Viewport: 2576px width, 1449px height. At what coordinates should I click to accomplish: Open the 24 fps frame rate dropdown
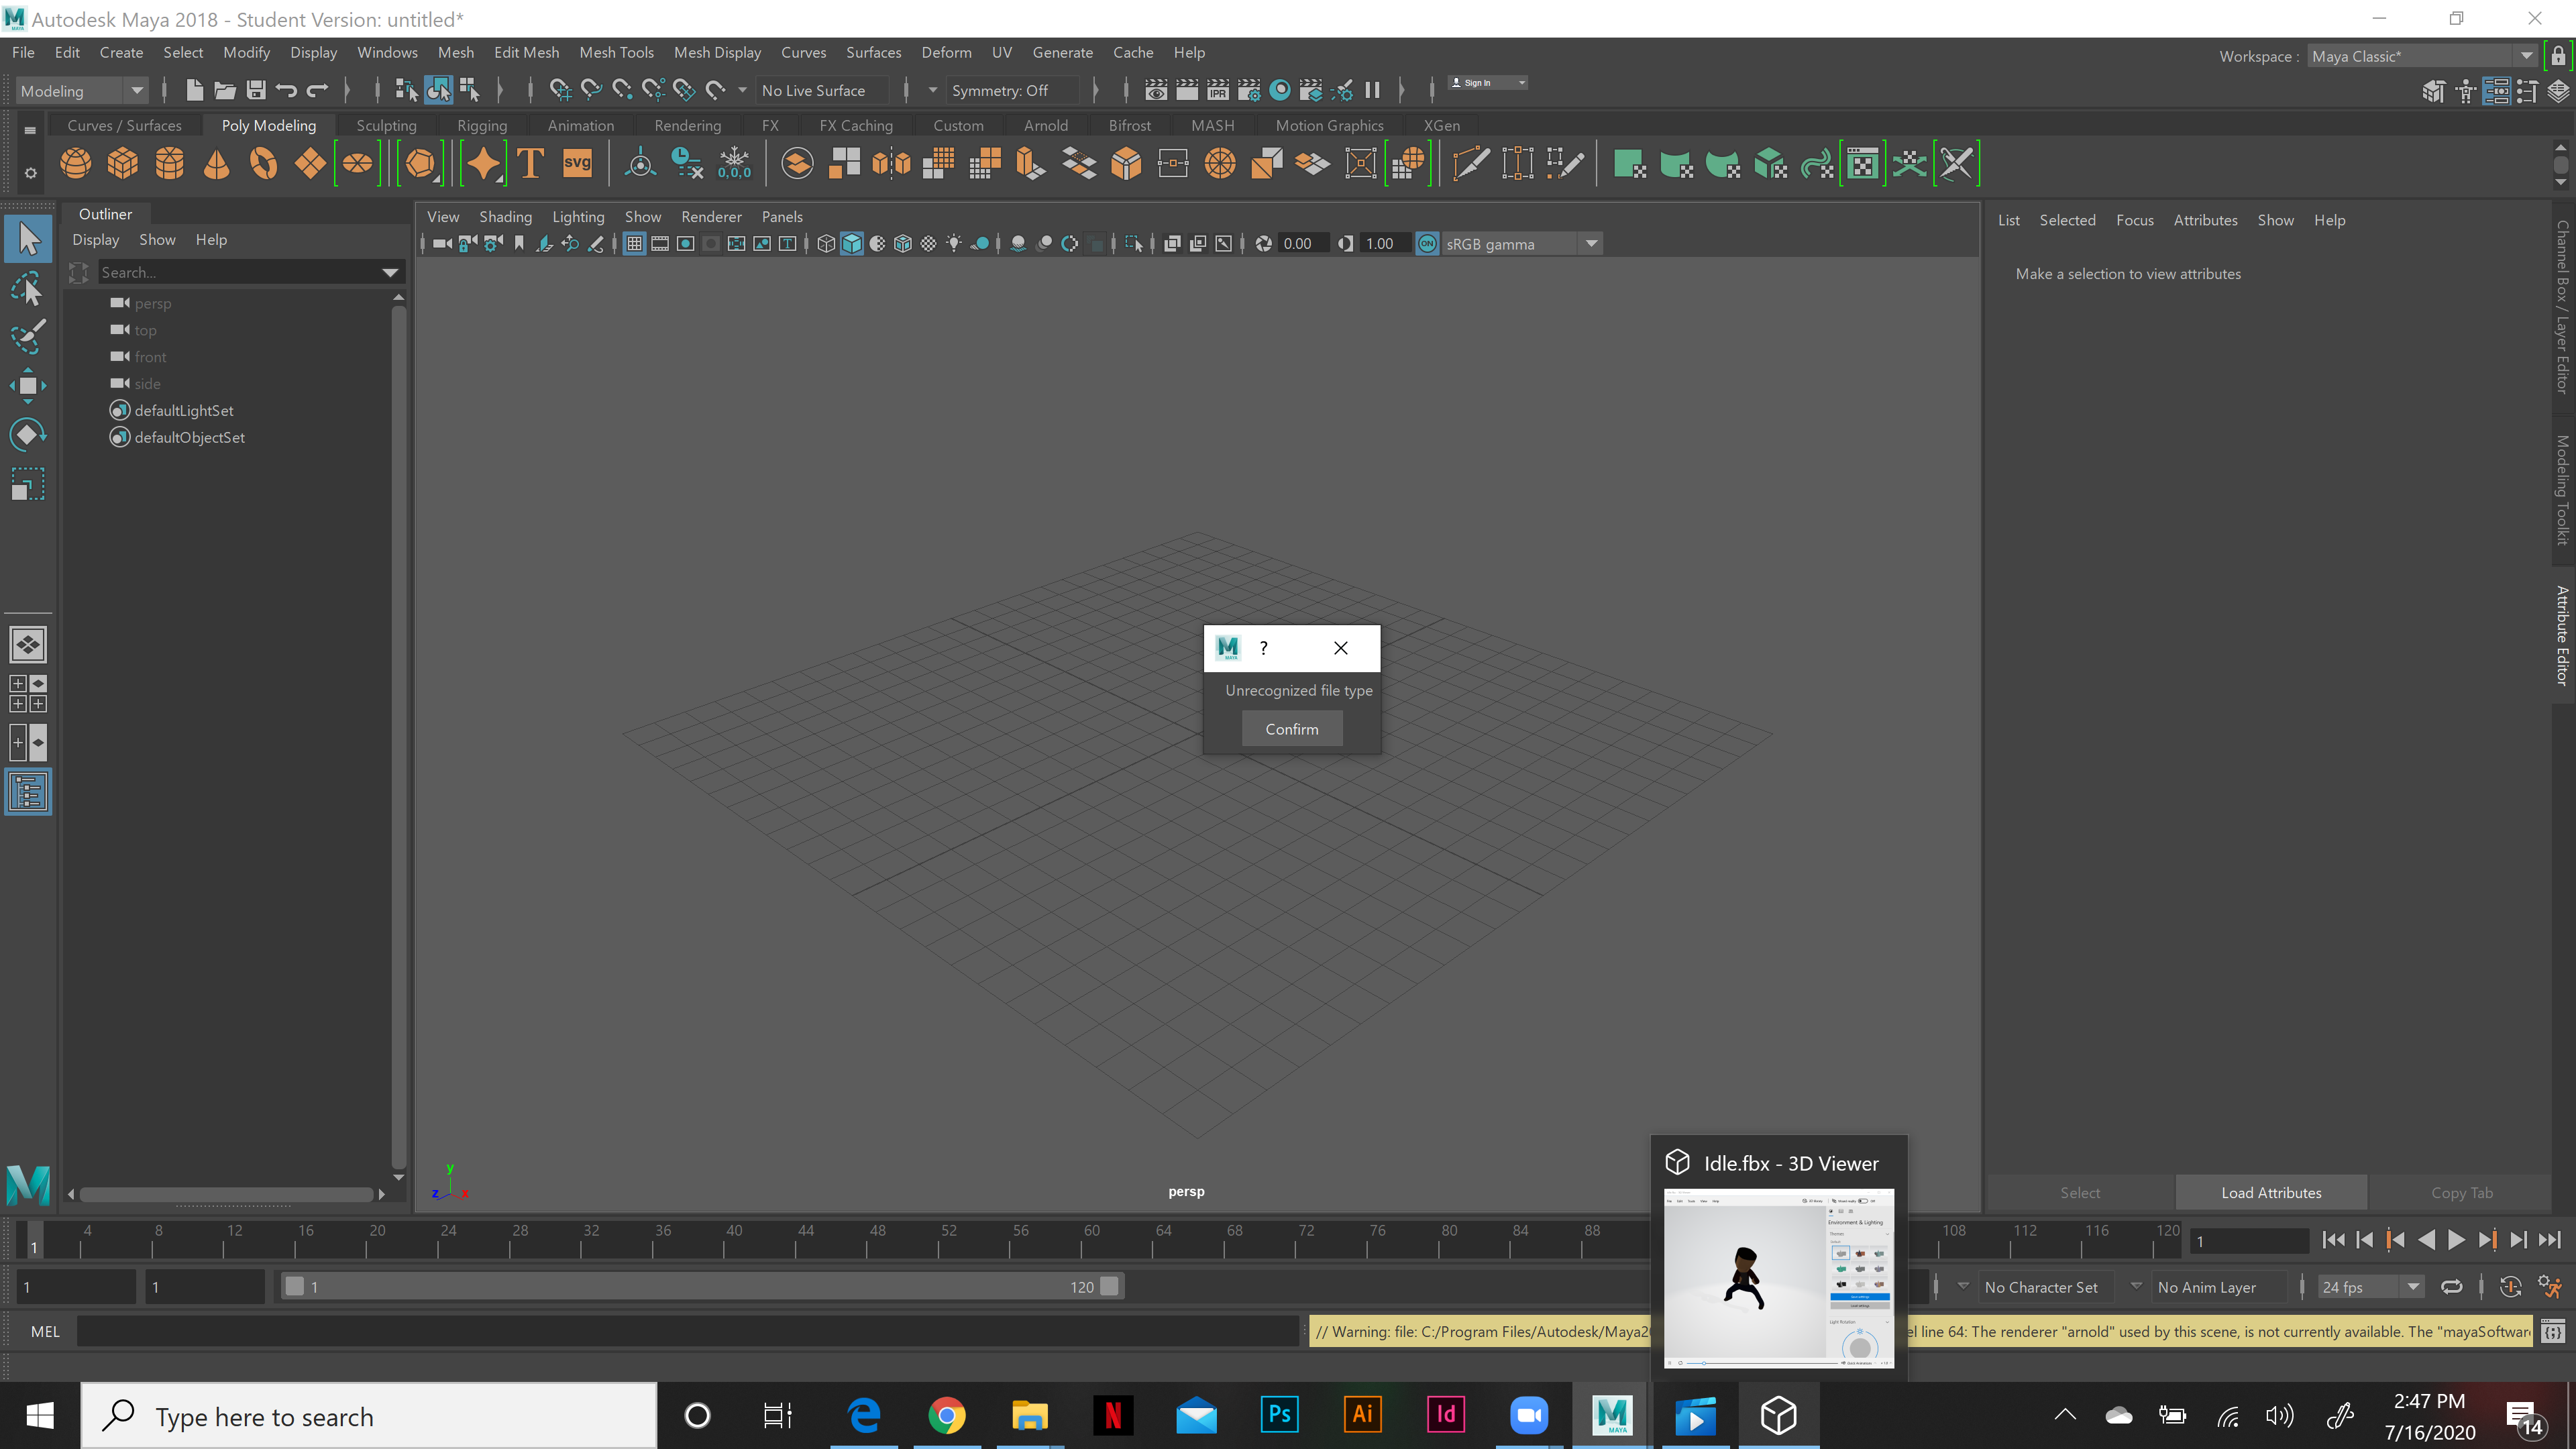tap(2413, 1287)
